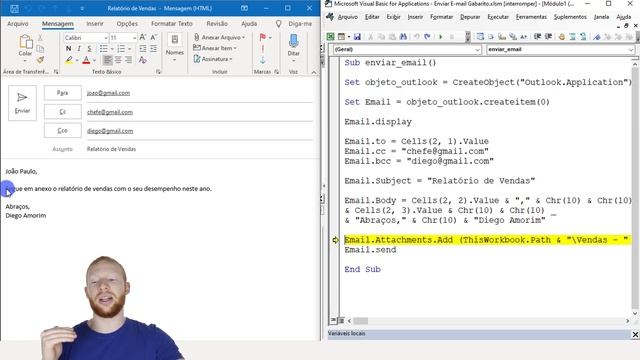The image size is (640, 360).
Task: Collapse the Outlook ribbon with the chevron
Action: [313, 72]
